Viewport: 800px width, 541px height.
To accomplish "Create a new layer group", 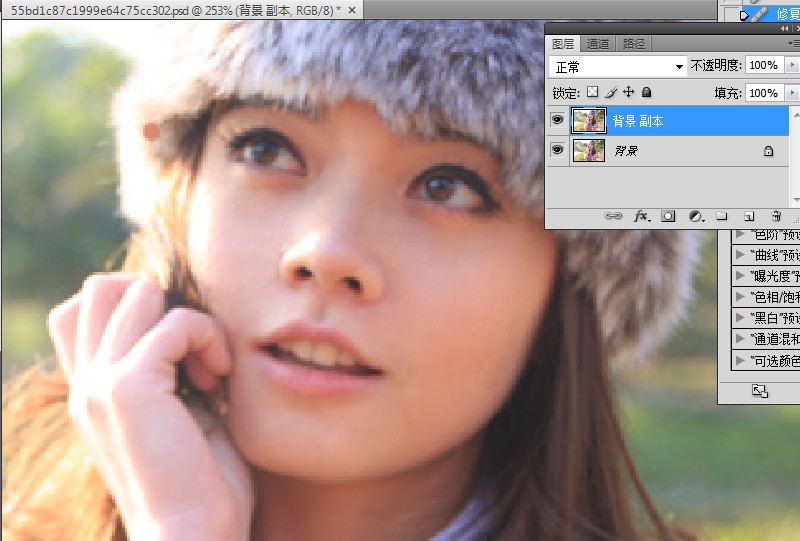I will [x=721, y=216].
